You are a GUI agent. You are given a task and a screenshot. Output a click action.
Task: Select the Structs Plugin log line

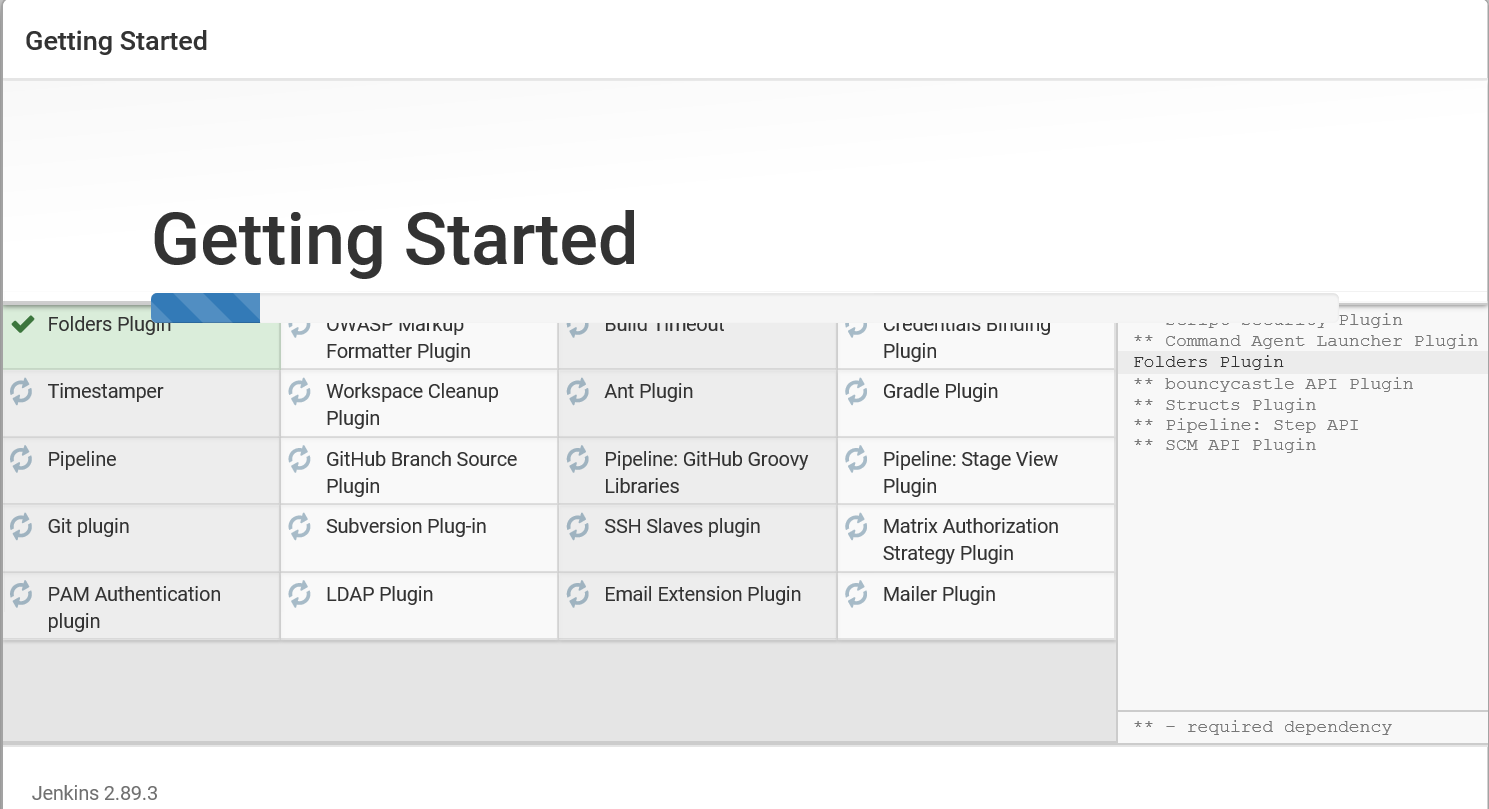click(1224, 405)
